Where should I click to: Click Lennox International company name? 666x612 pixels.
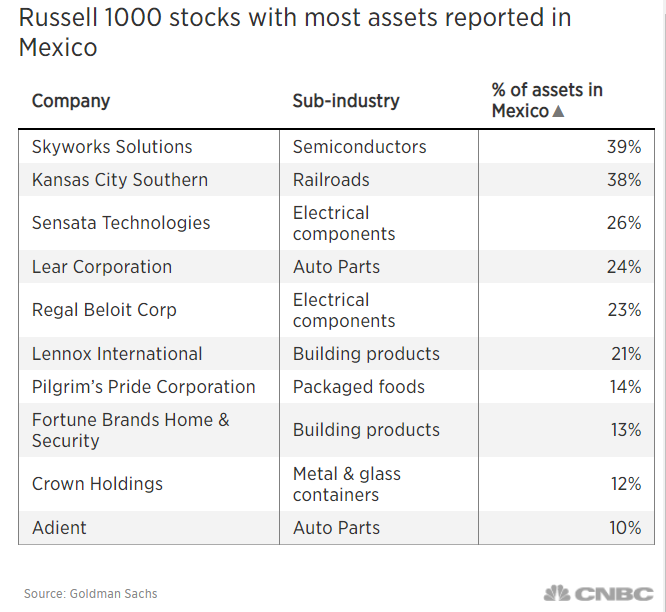[117, 354]
